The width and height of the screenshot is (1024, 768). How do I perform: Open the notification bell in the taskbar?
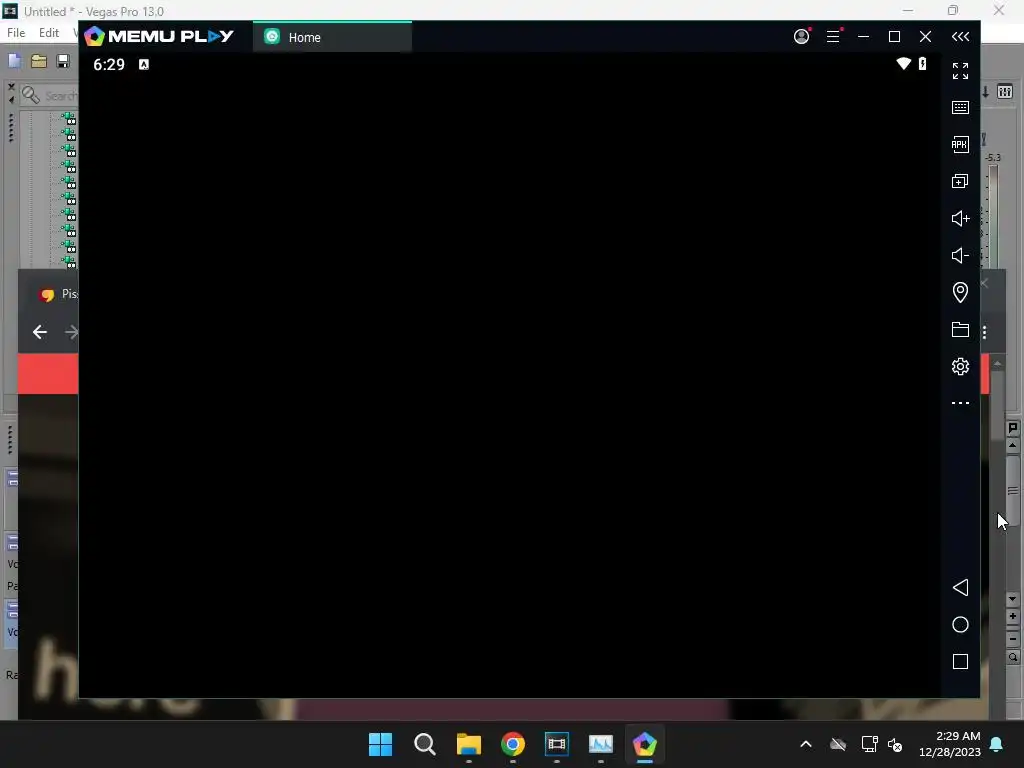[x=997, y=744]
